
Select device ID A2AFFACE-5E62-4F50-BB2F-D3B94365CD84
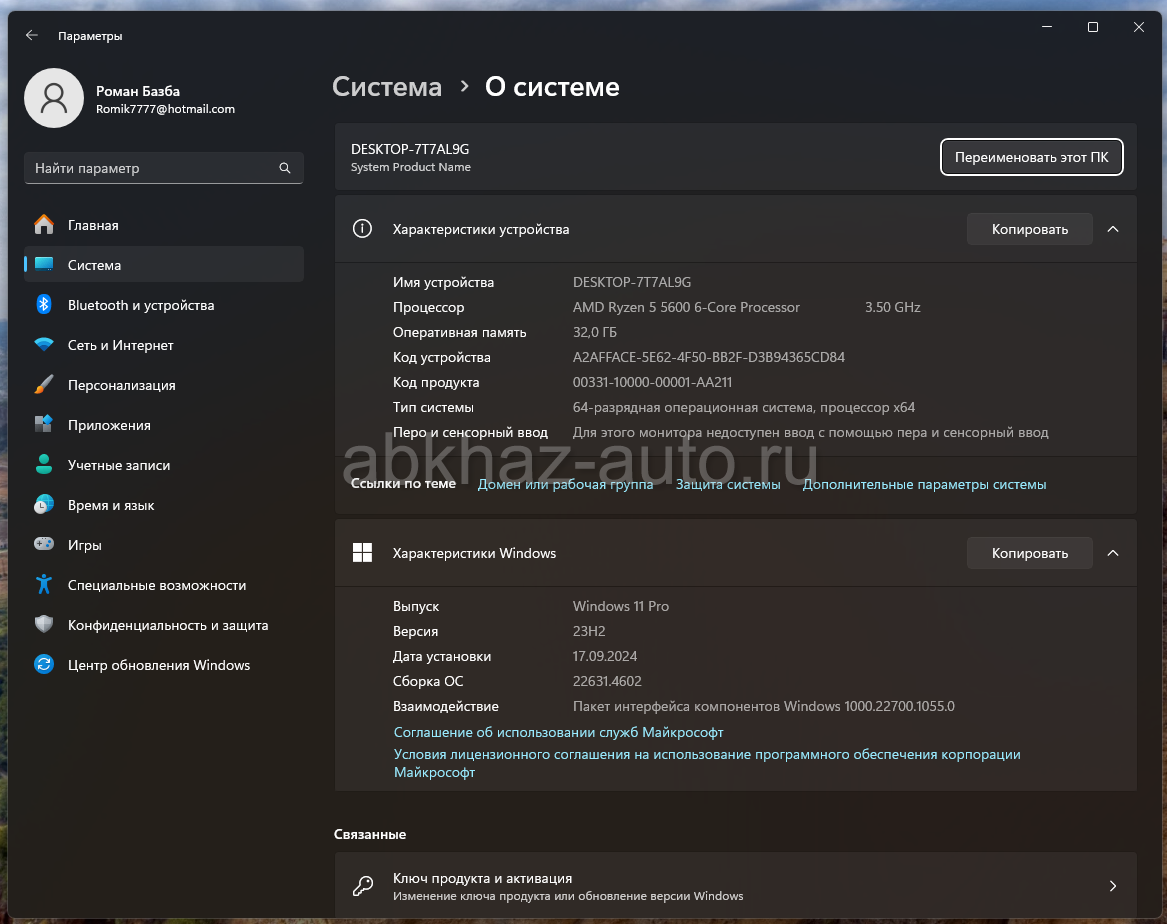click(709, 357)
